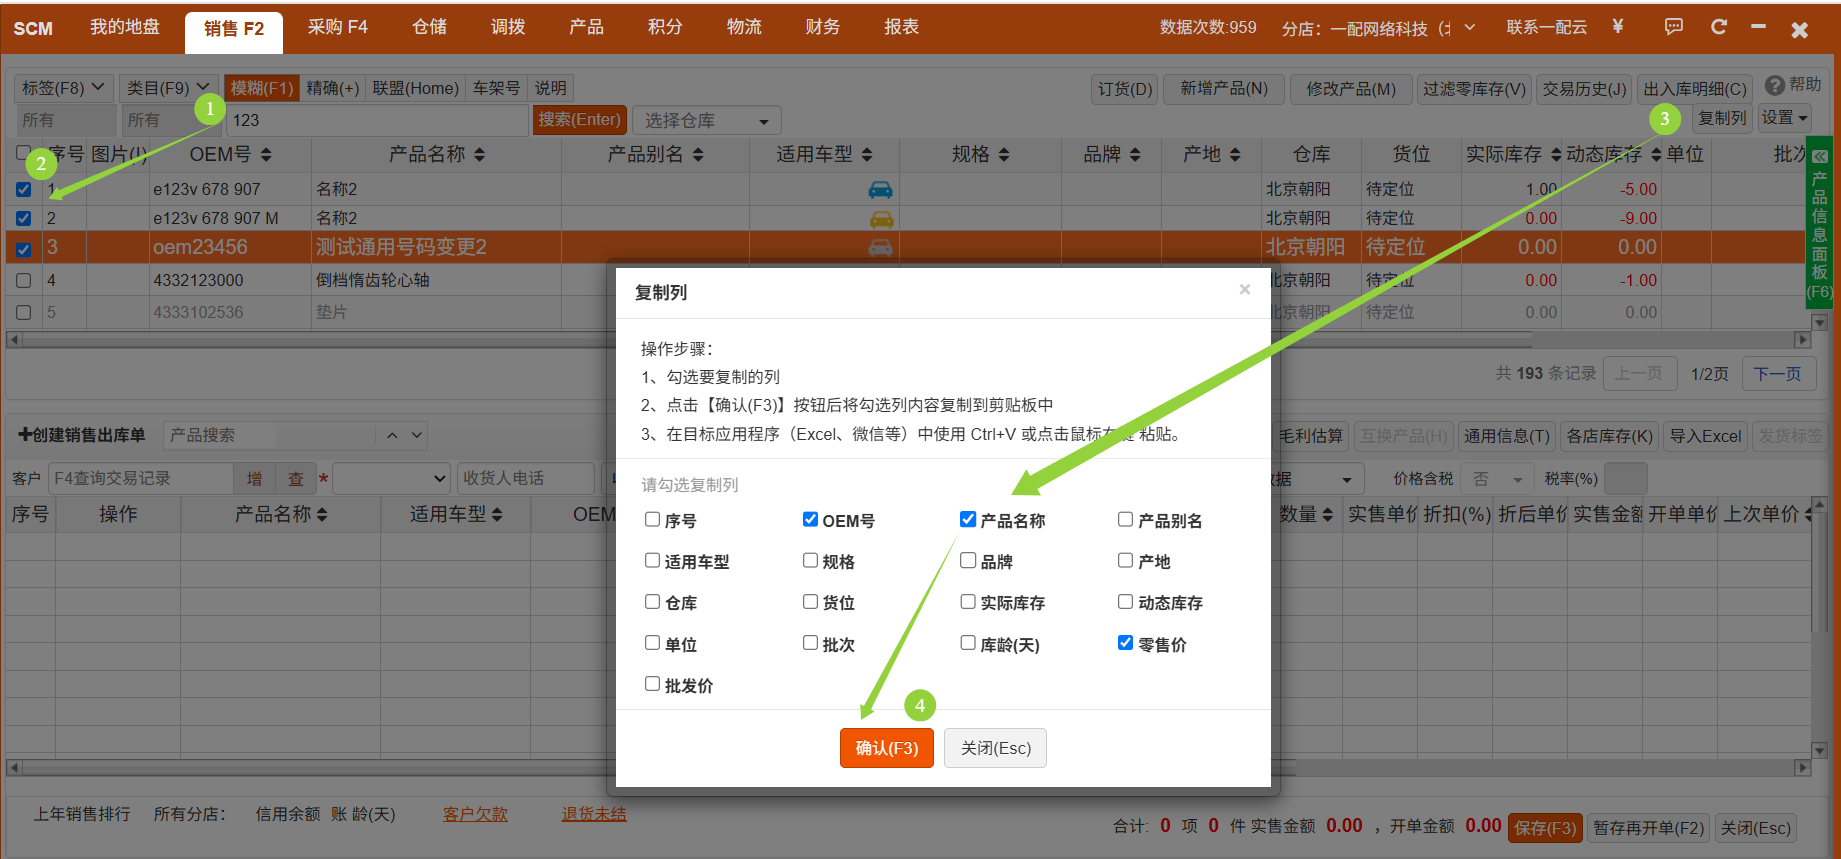1841x859 pixels.
Task: Expand the 设置 dropdown menu
Action: [x=1784, y=118]
